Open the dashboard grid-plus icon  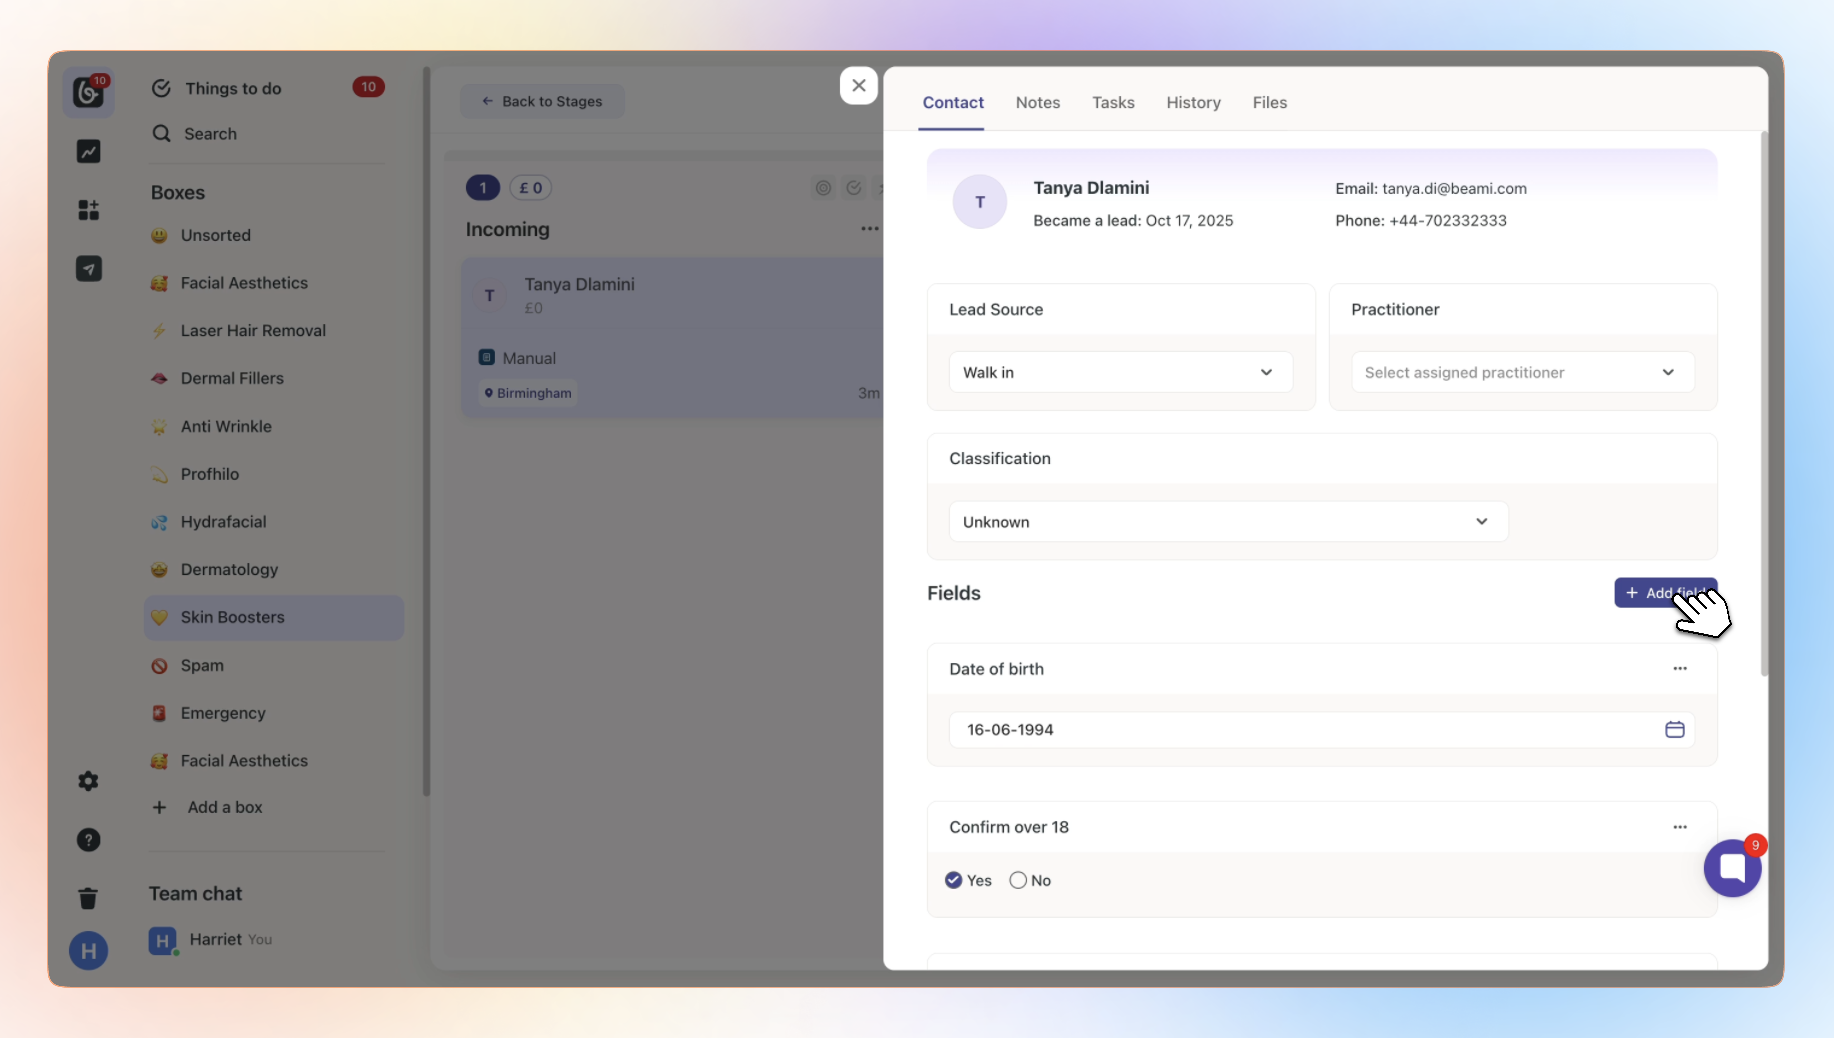[x=89, y=210]
